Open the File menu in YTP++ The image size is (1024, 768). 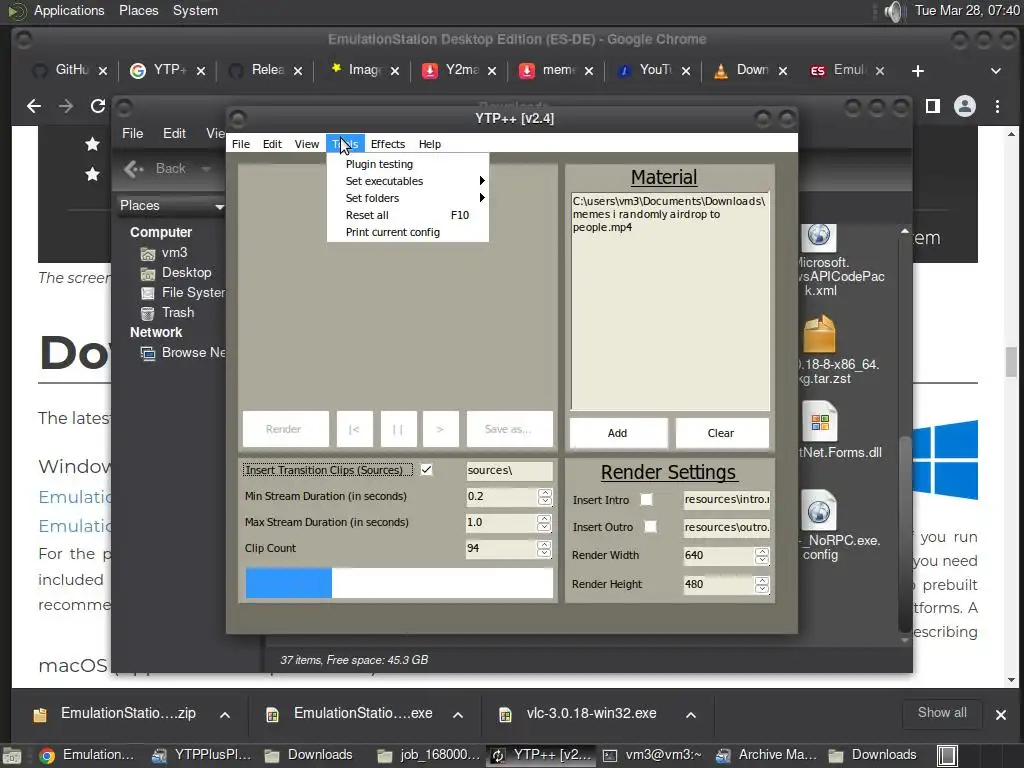click(x=240, y=144)
